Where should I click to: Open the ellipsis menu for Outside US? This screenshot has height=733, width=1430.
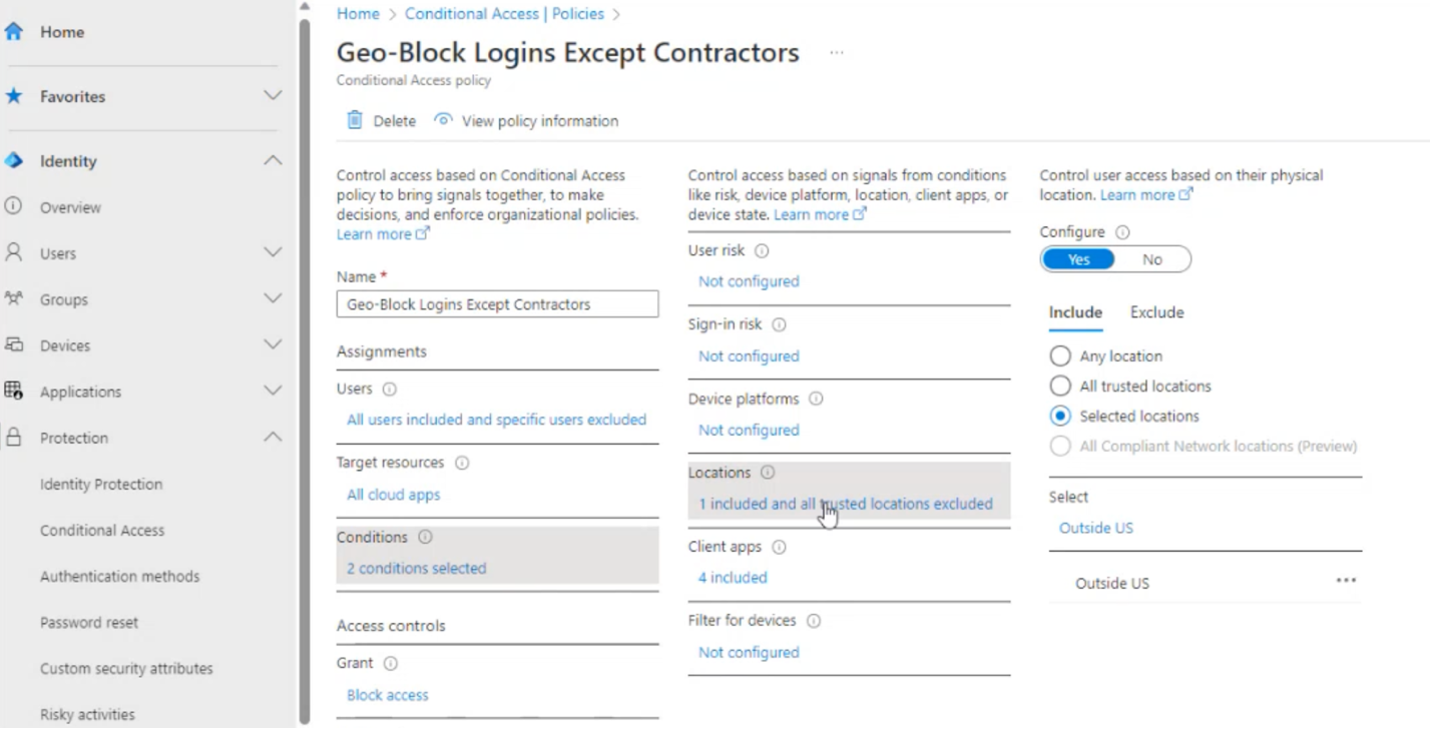1346,581
